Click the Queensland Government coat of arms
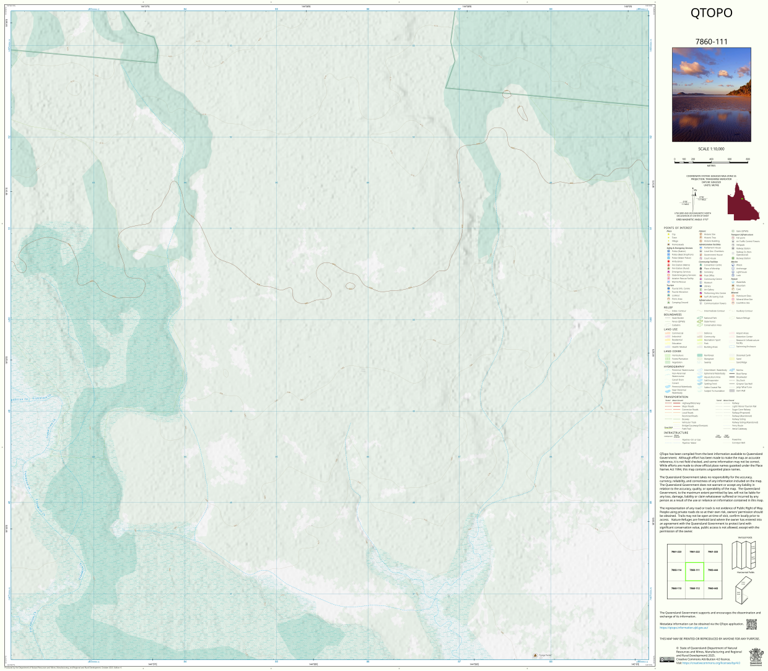This screenshot has height=671, width=768. tap(756, 655)
